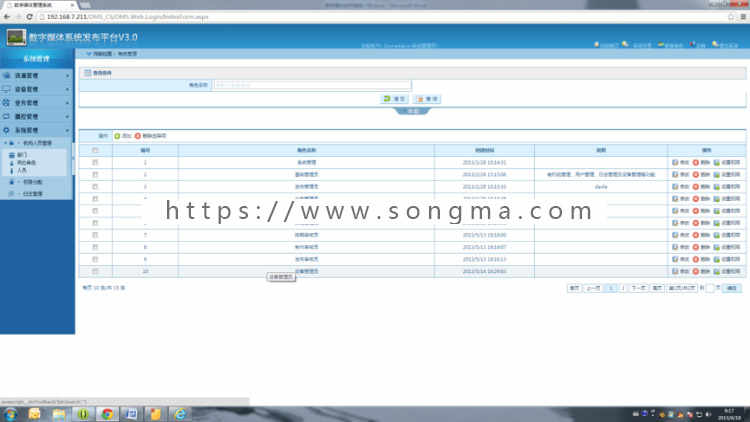Open permission settings icon for row 1
The height and width of the screenshot is (422, 750).
click(x=717, y=163)
